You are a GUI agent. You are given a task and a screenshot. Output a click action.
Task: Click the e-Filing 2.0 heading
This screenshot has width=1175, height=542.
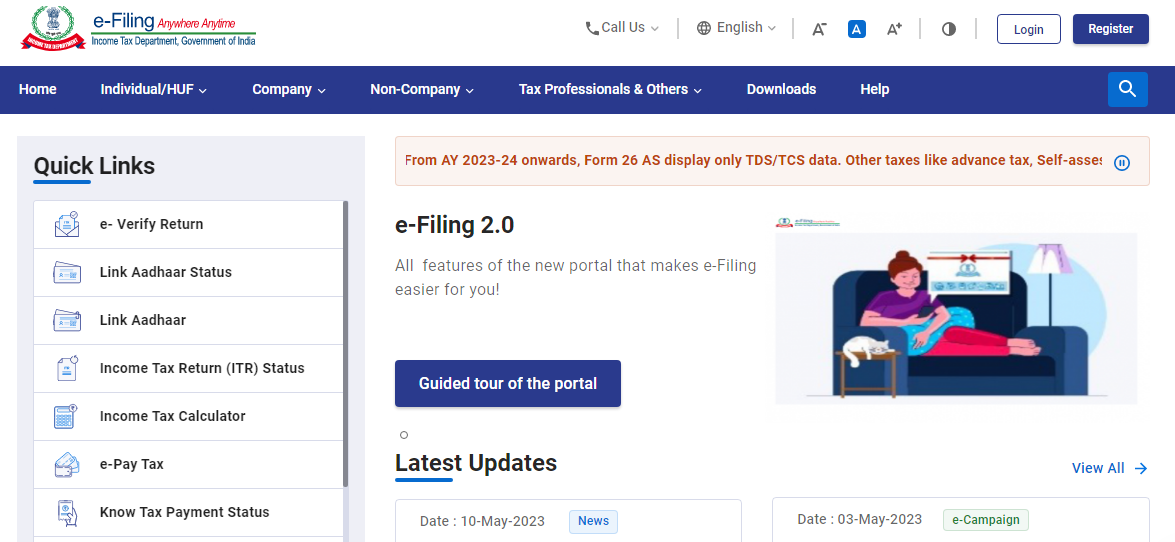point(454,225)
